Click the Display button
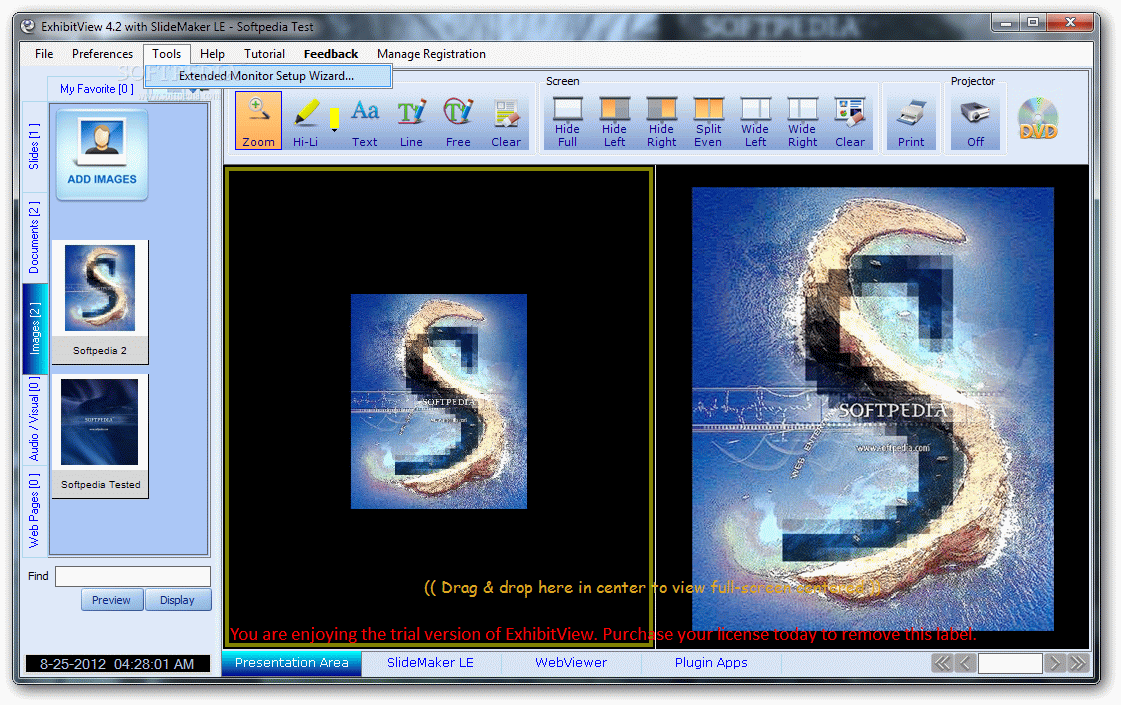Image resolution: width=1121 pixels, height=705 pixels. coord(177,600)
